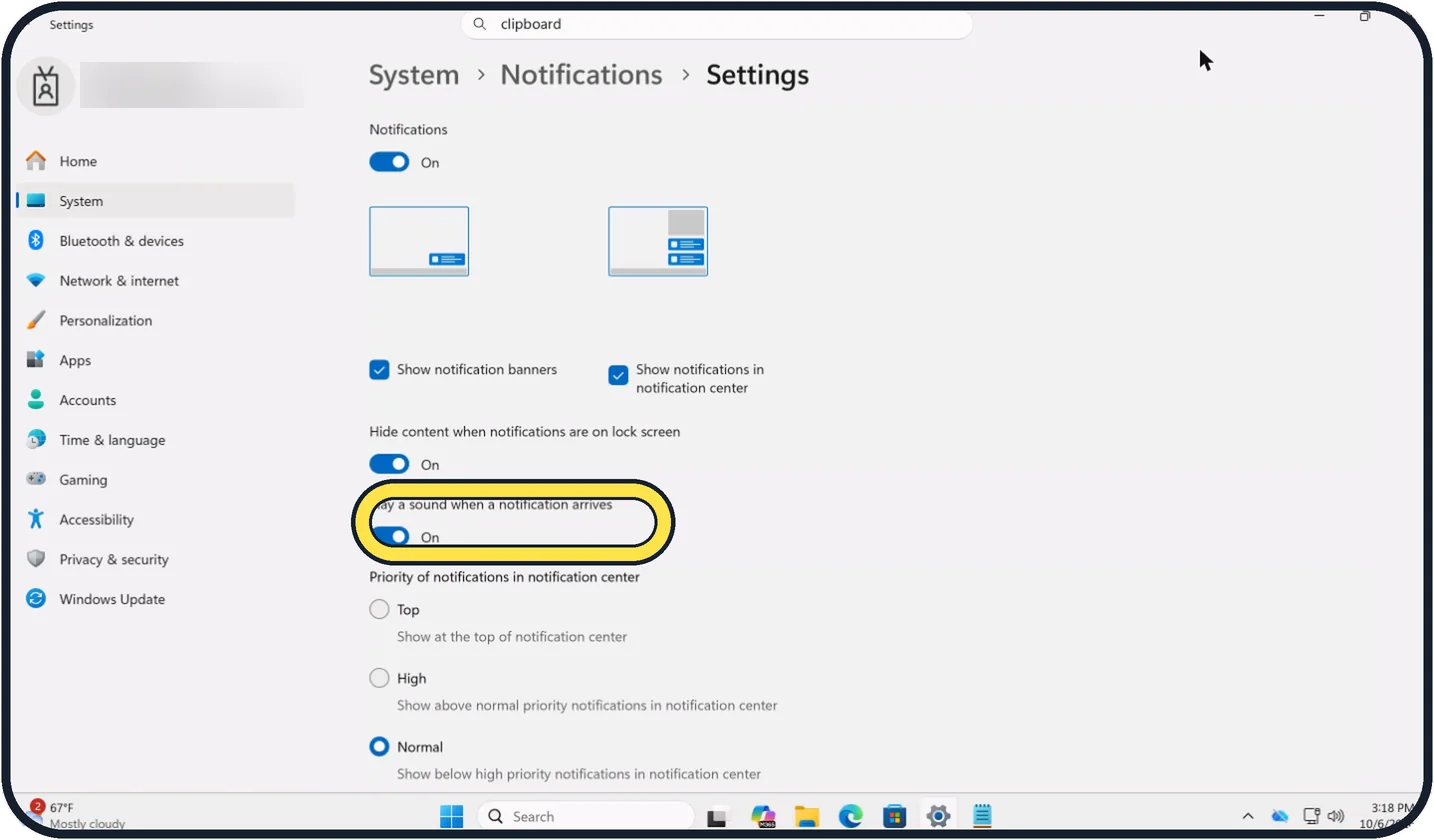Image resolution: width=1434 pixels, height=840 pixels.
Task: Open the Windows Start menu
Action: click(452, 817)
